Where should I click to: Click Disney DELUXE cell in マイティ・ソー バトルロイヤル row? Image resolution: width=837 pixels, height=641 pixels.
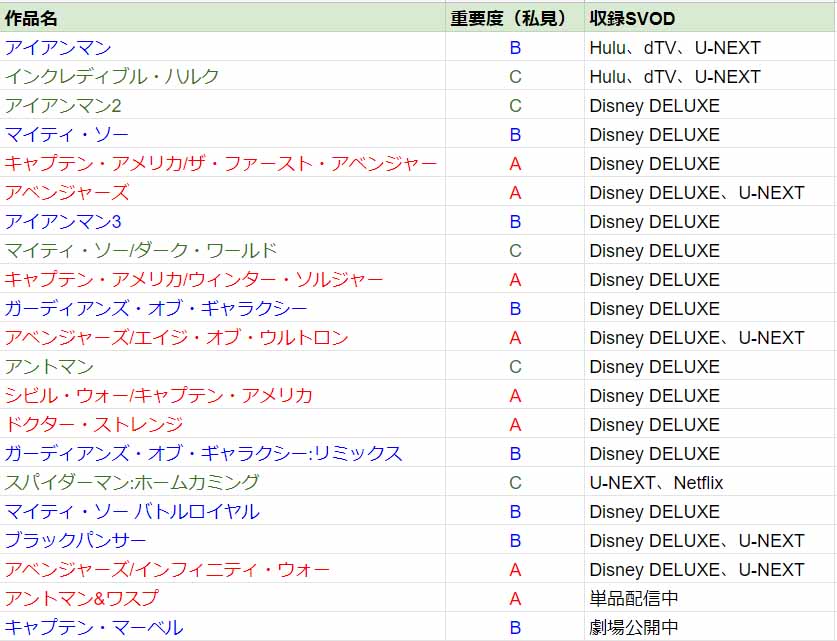tap(710, 511)
